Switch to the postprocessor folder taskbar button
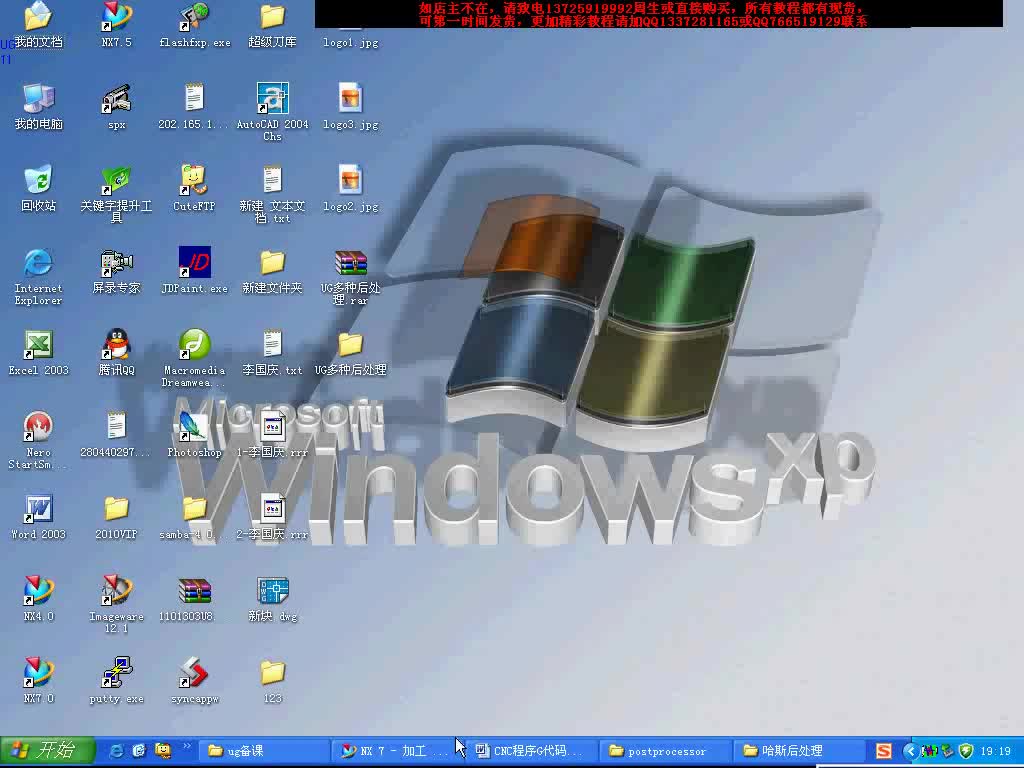 [x=664, y=750]
